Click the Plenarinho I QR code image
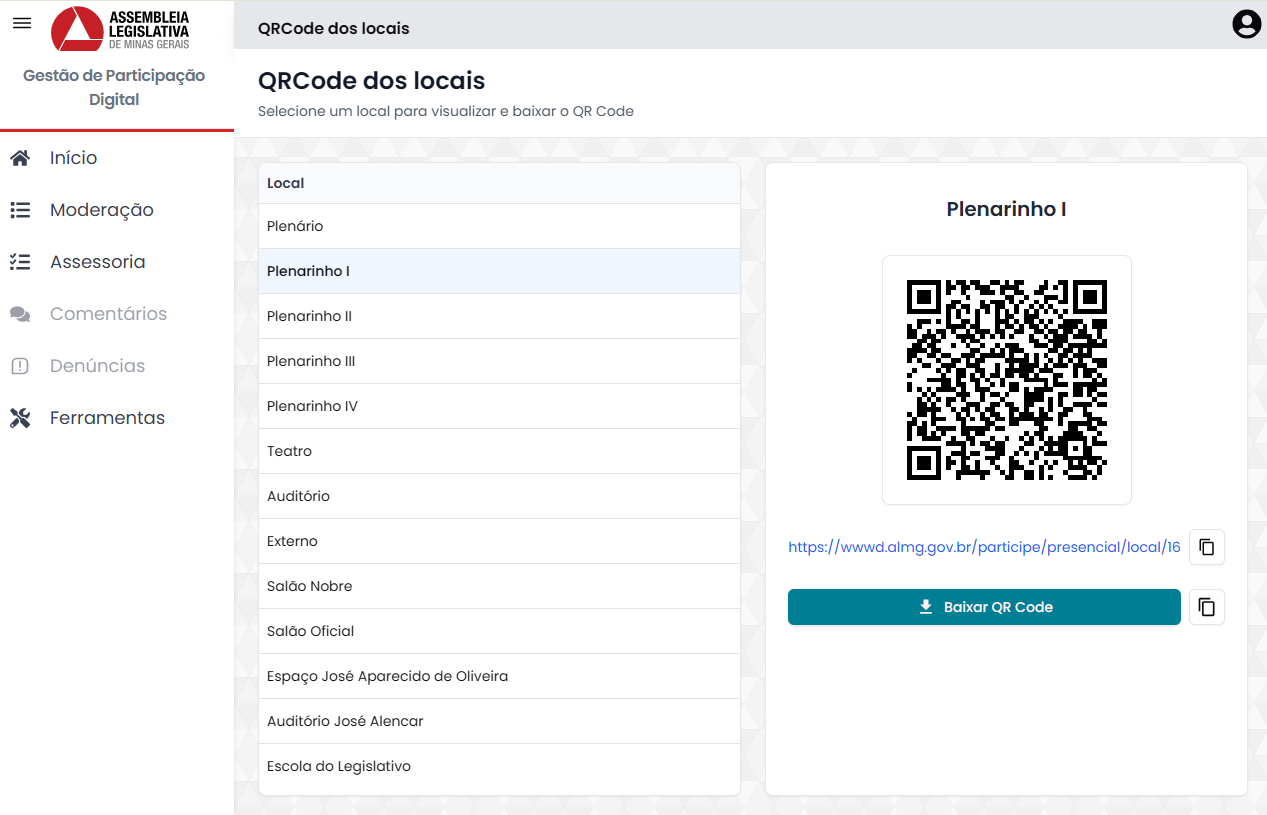Viewport: 1267px width, 815px height. (1006, 380)
